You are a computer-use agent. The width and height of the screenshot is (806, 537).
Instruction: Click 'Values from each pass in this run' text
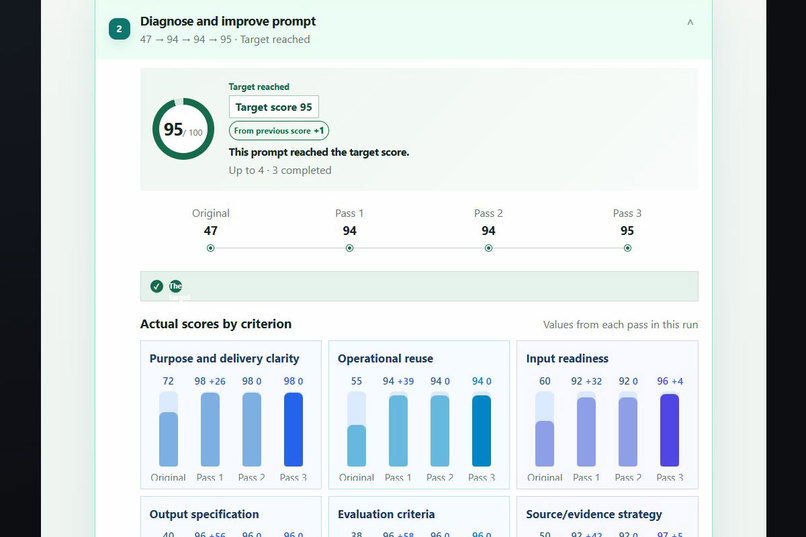[x=620, y=325]
